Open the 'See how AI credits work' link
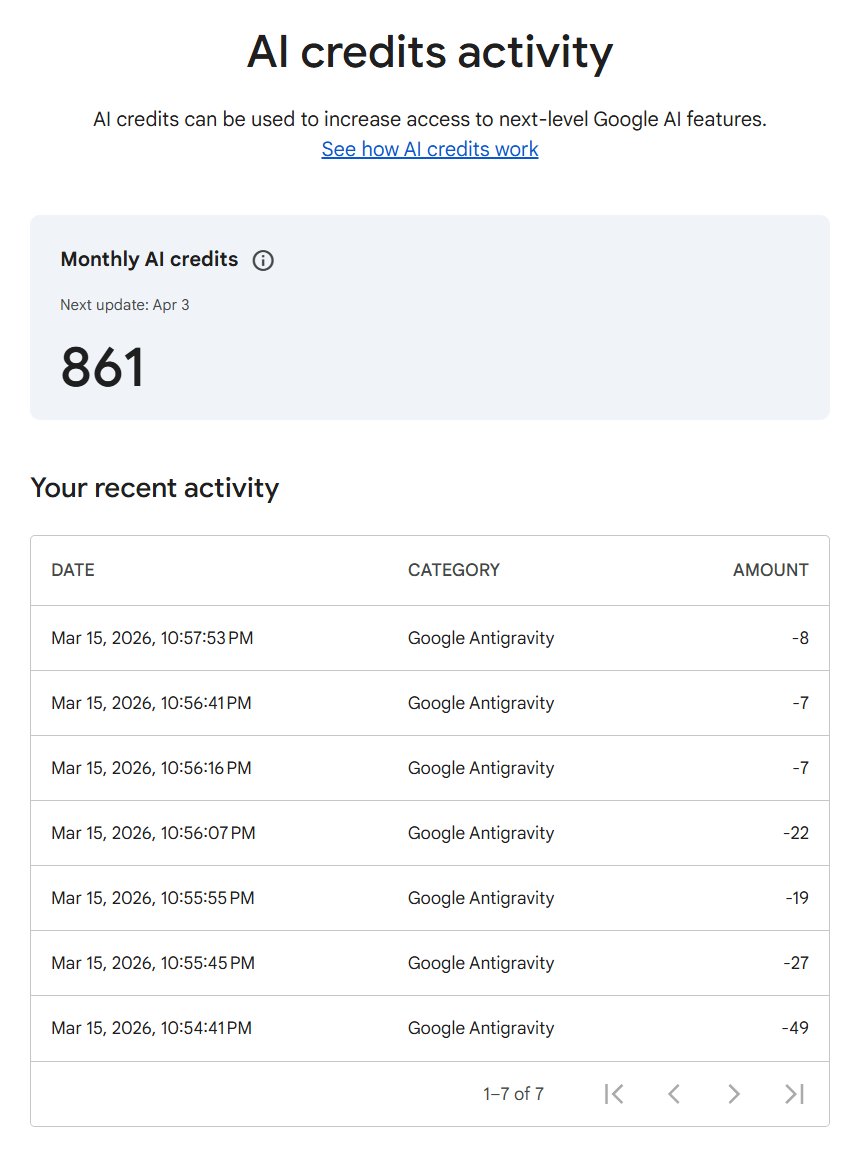846x1152 pixels. click(430, 149)
